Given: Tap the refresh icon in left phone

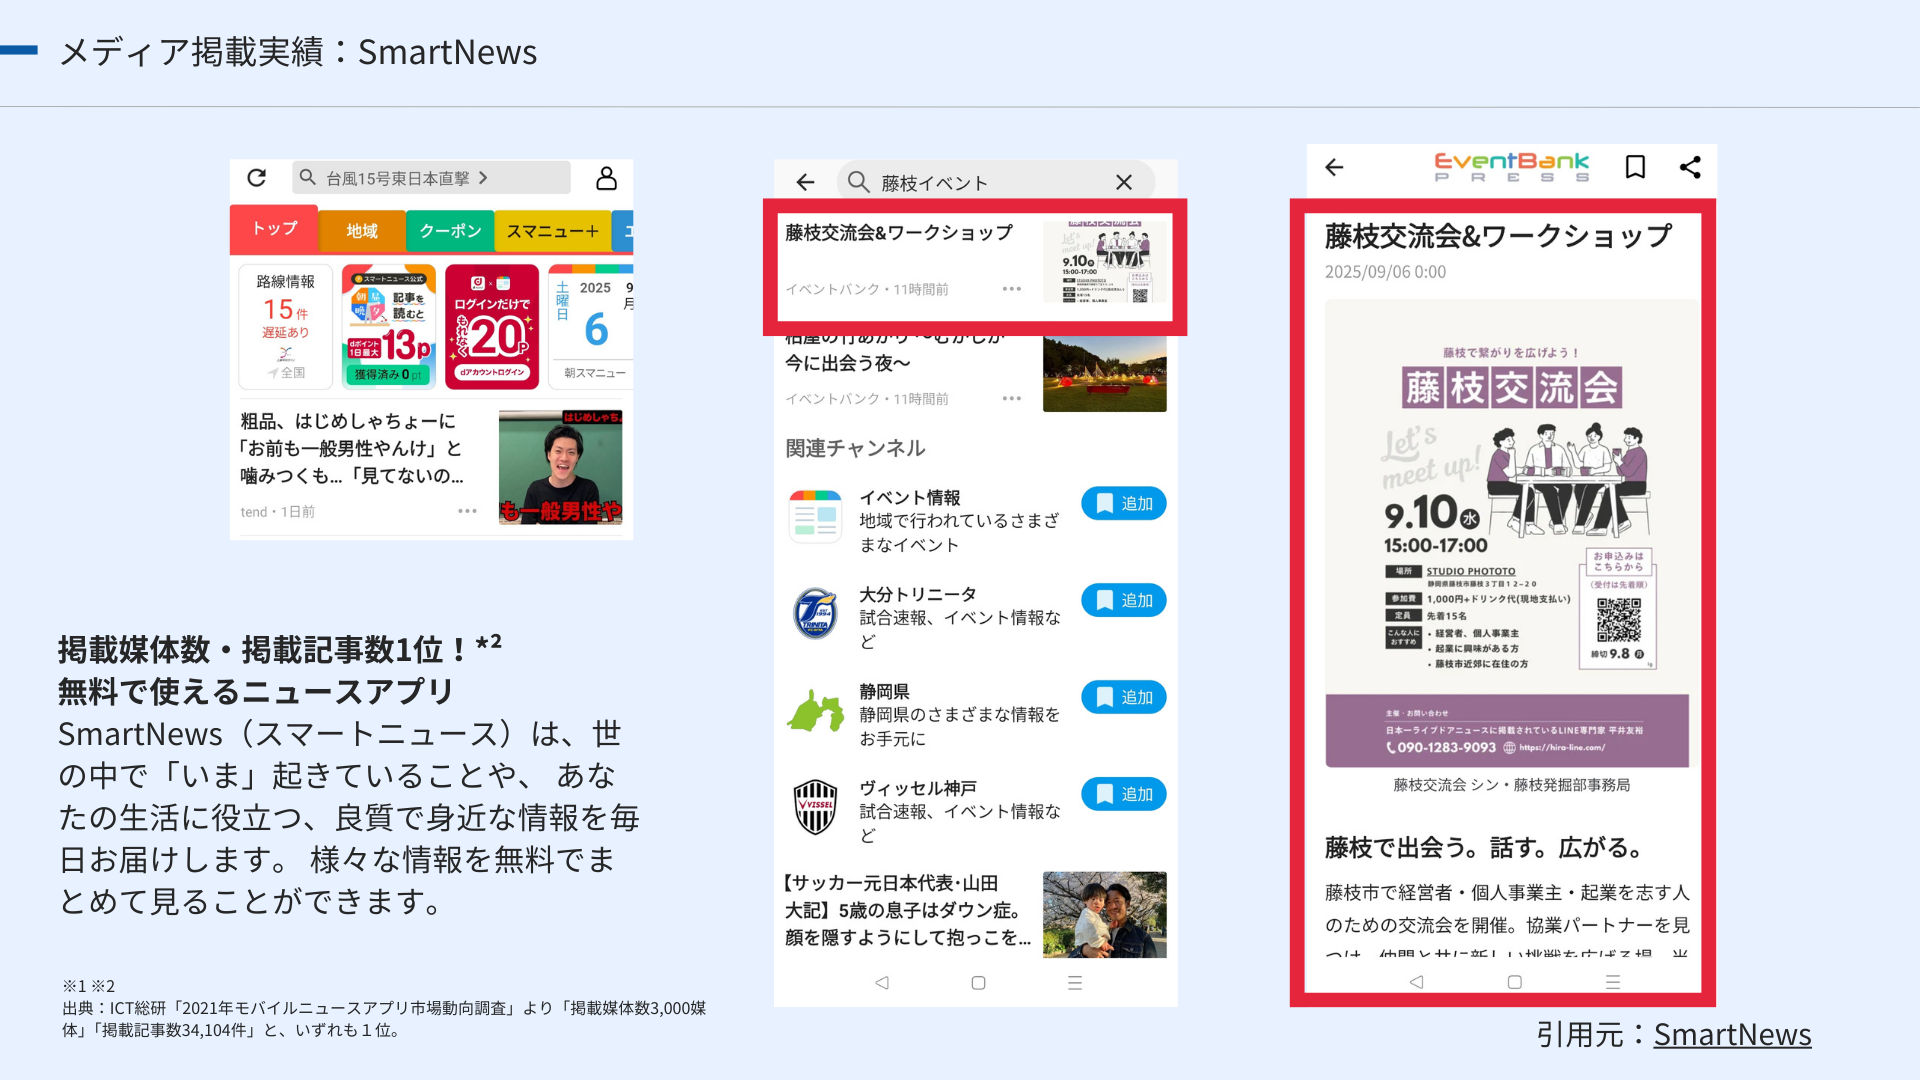Looking at the screenshot, I should (257, 178).
